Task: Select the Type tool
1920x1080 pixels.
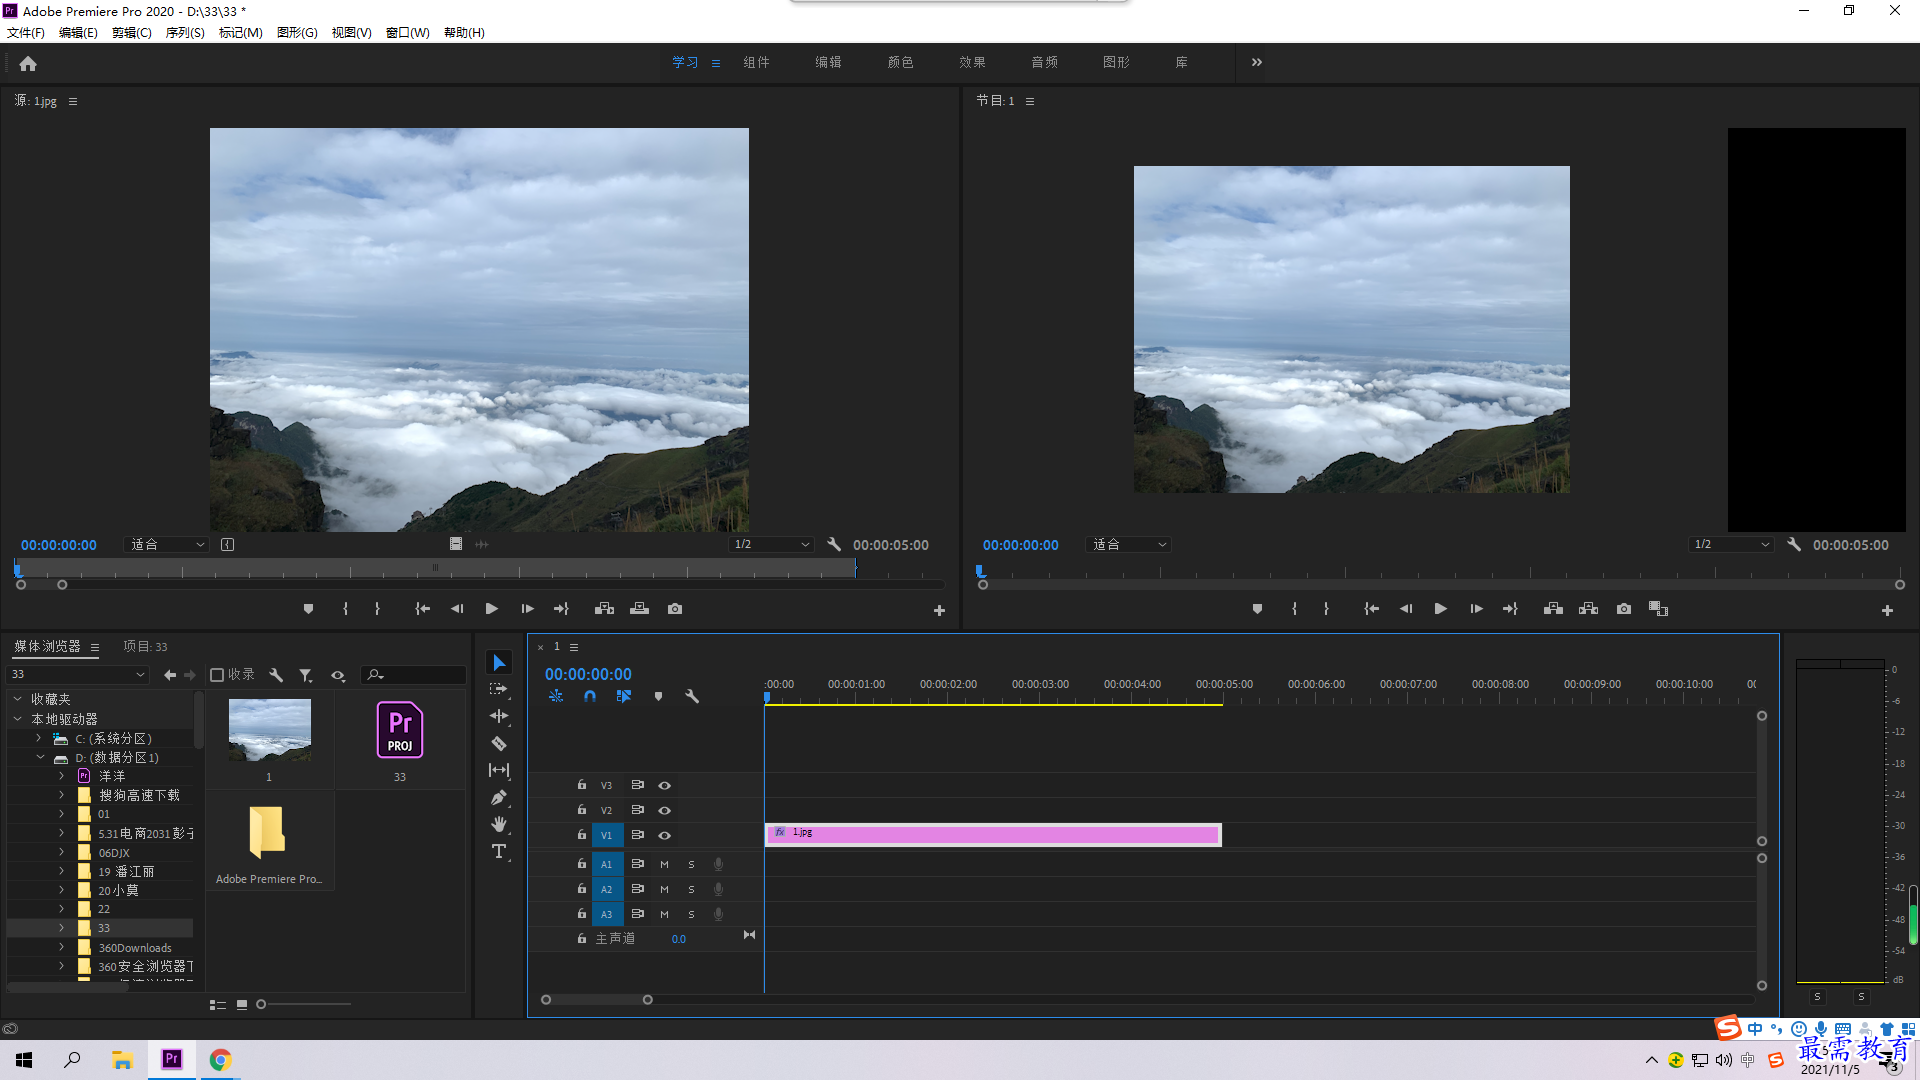Action: (499, 851)
